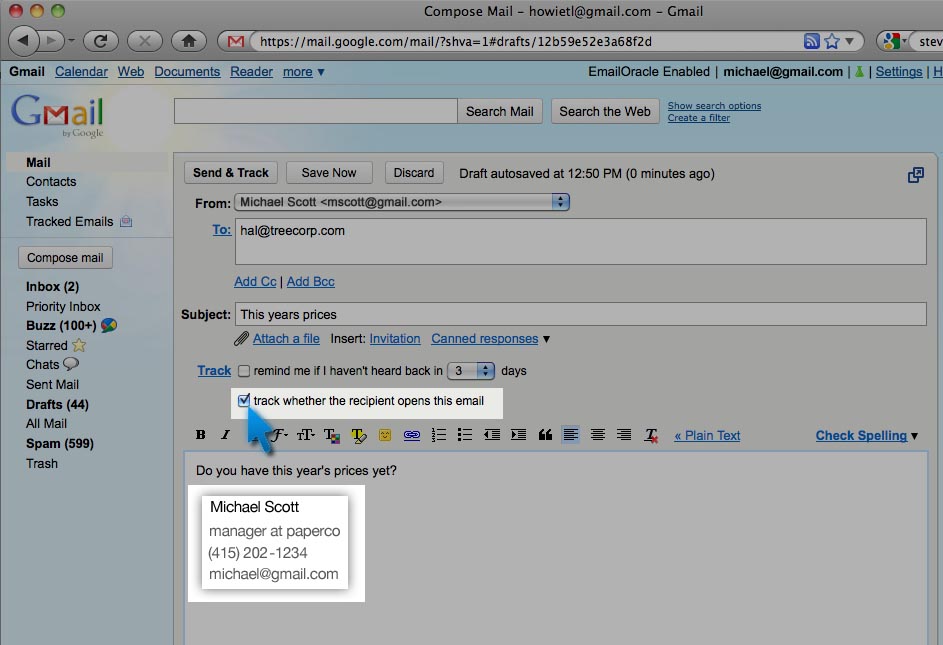
Task: Click the Buzz icon in sidebar
Action: coord(109,326)
